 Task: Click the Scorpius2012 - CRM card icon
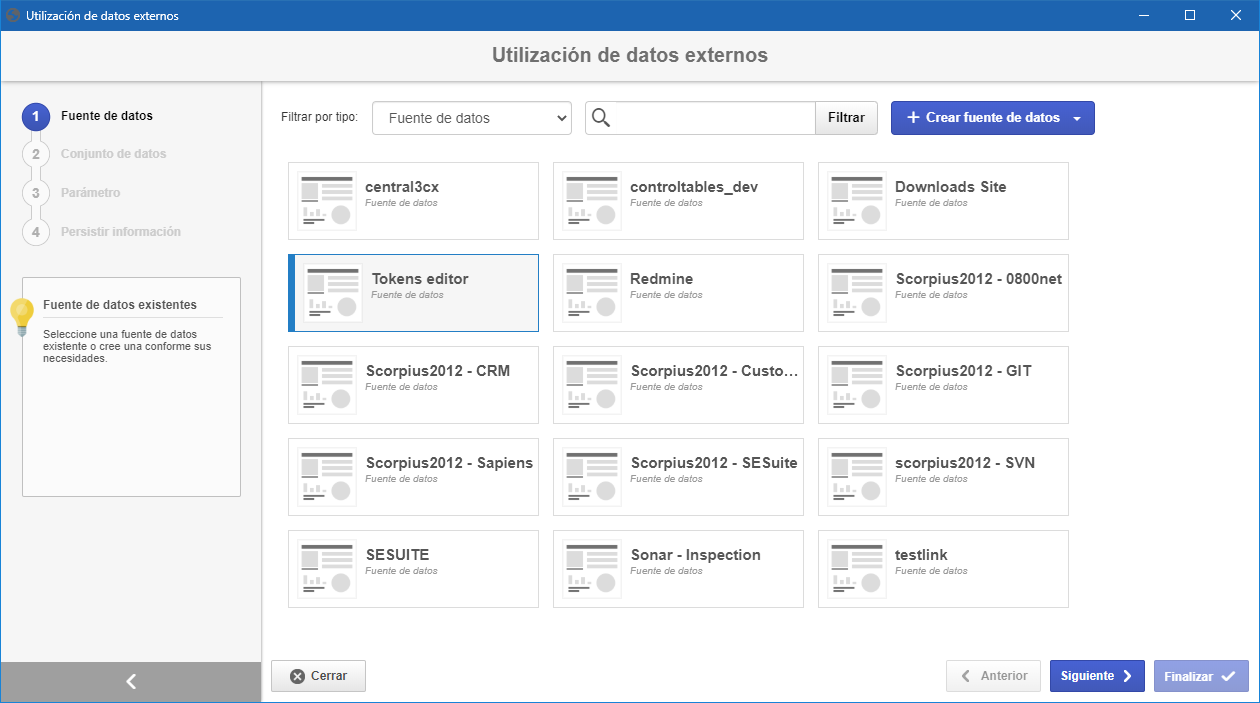coord(327,385)
